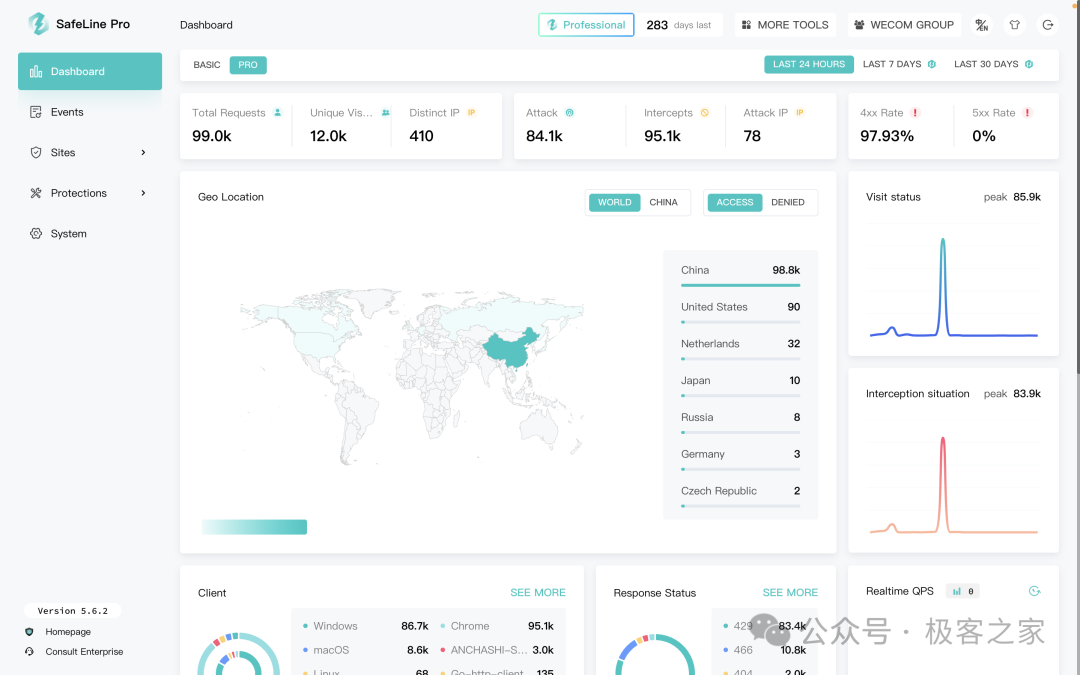This screenshot has height=675, width=1080.
Task: Switch the dashboard to BASIC mode
Action: 207,65
